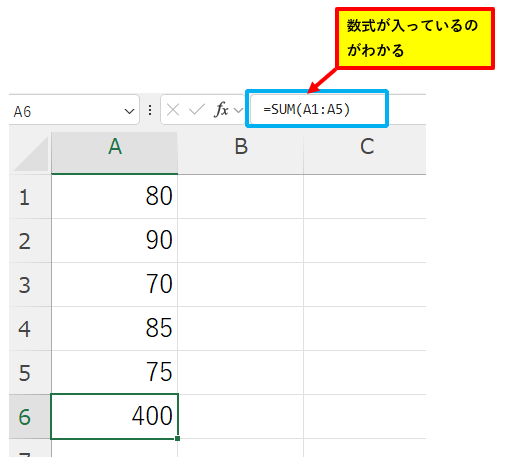Screen dimensions: 507x465
Task: Click cell A2 containing 90
Action: [115, 241]
